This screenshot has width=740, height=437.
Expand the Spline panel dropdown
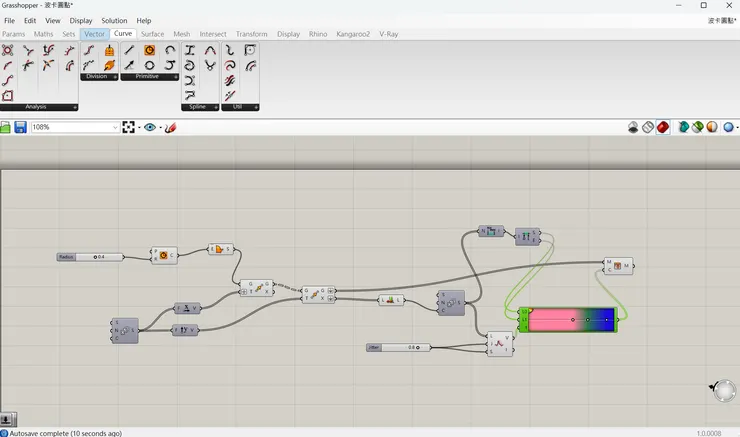215,107
